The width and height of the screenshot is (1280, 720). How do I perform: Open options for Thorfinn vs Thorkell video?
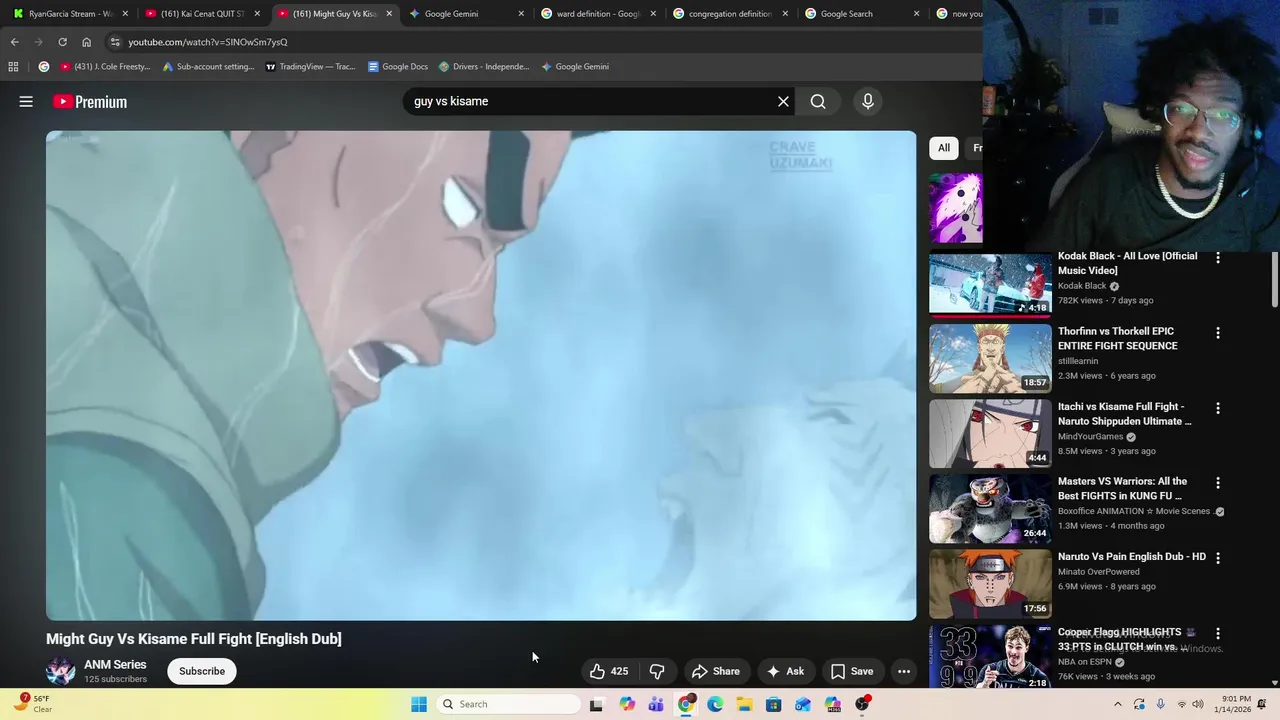[x=1218, y=333]
